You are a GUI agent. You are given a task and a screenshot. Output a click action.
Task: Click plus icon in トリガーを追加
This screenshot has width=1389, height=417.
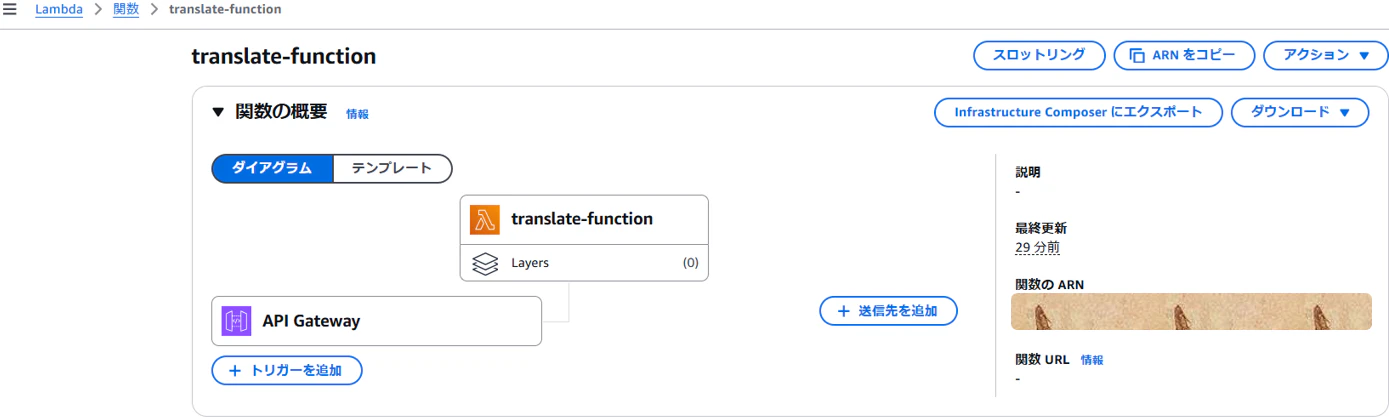point(235,370)
